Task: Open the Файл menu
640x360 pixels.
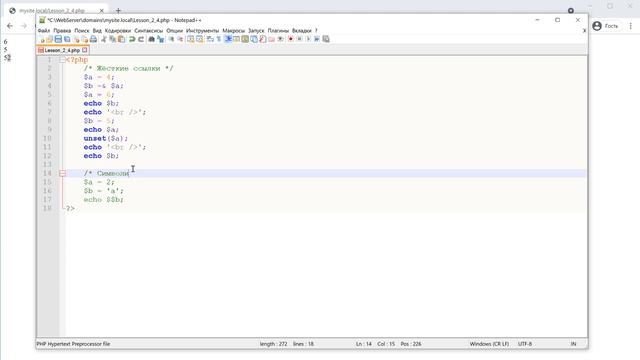Action: click(44, 31)
